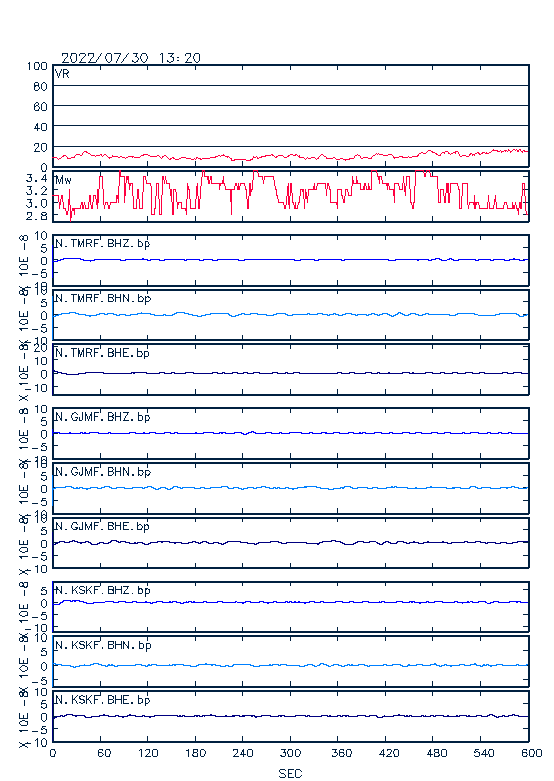Screen dimensions: 554x781
Task: Click the Mw panel label
Action: (x=63, y=180)
